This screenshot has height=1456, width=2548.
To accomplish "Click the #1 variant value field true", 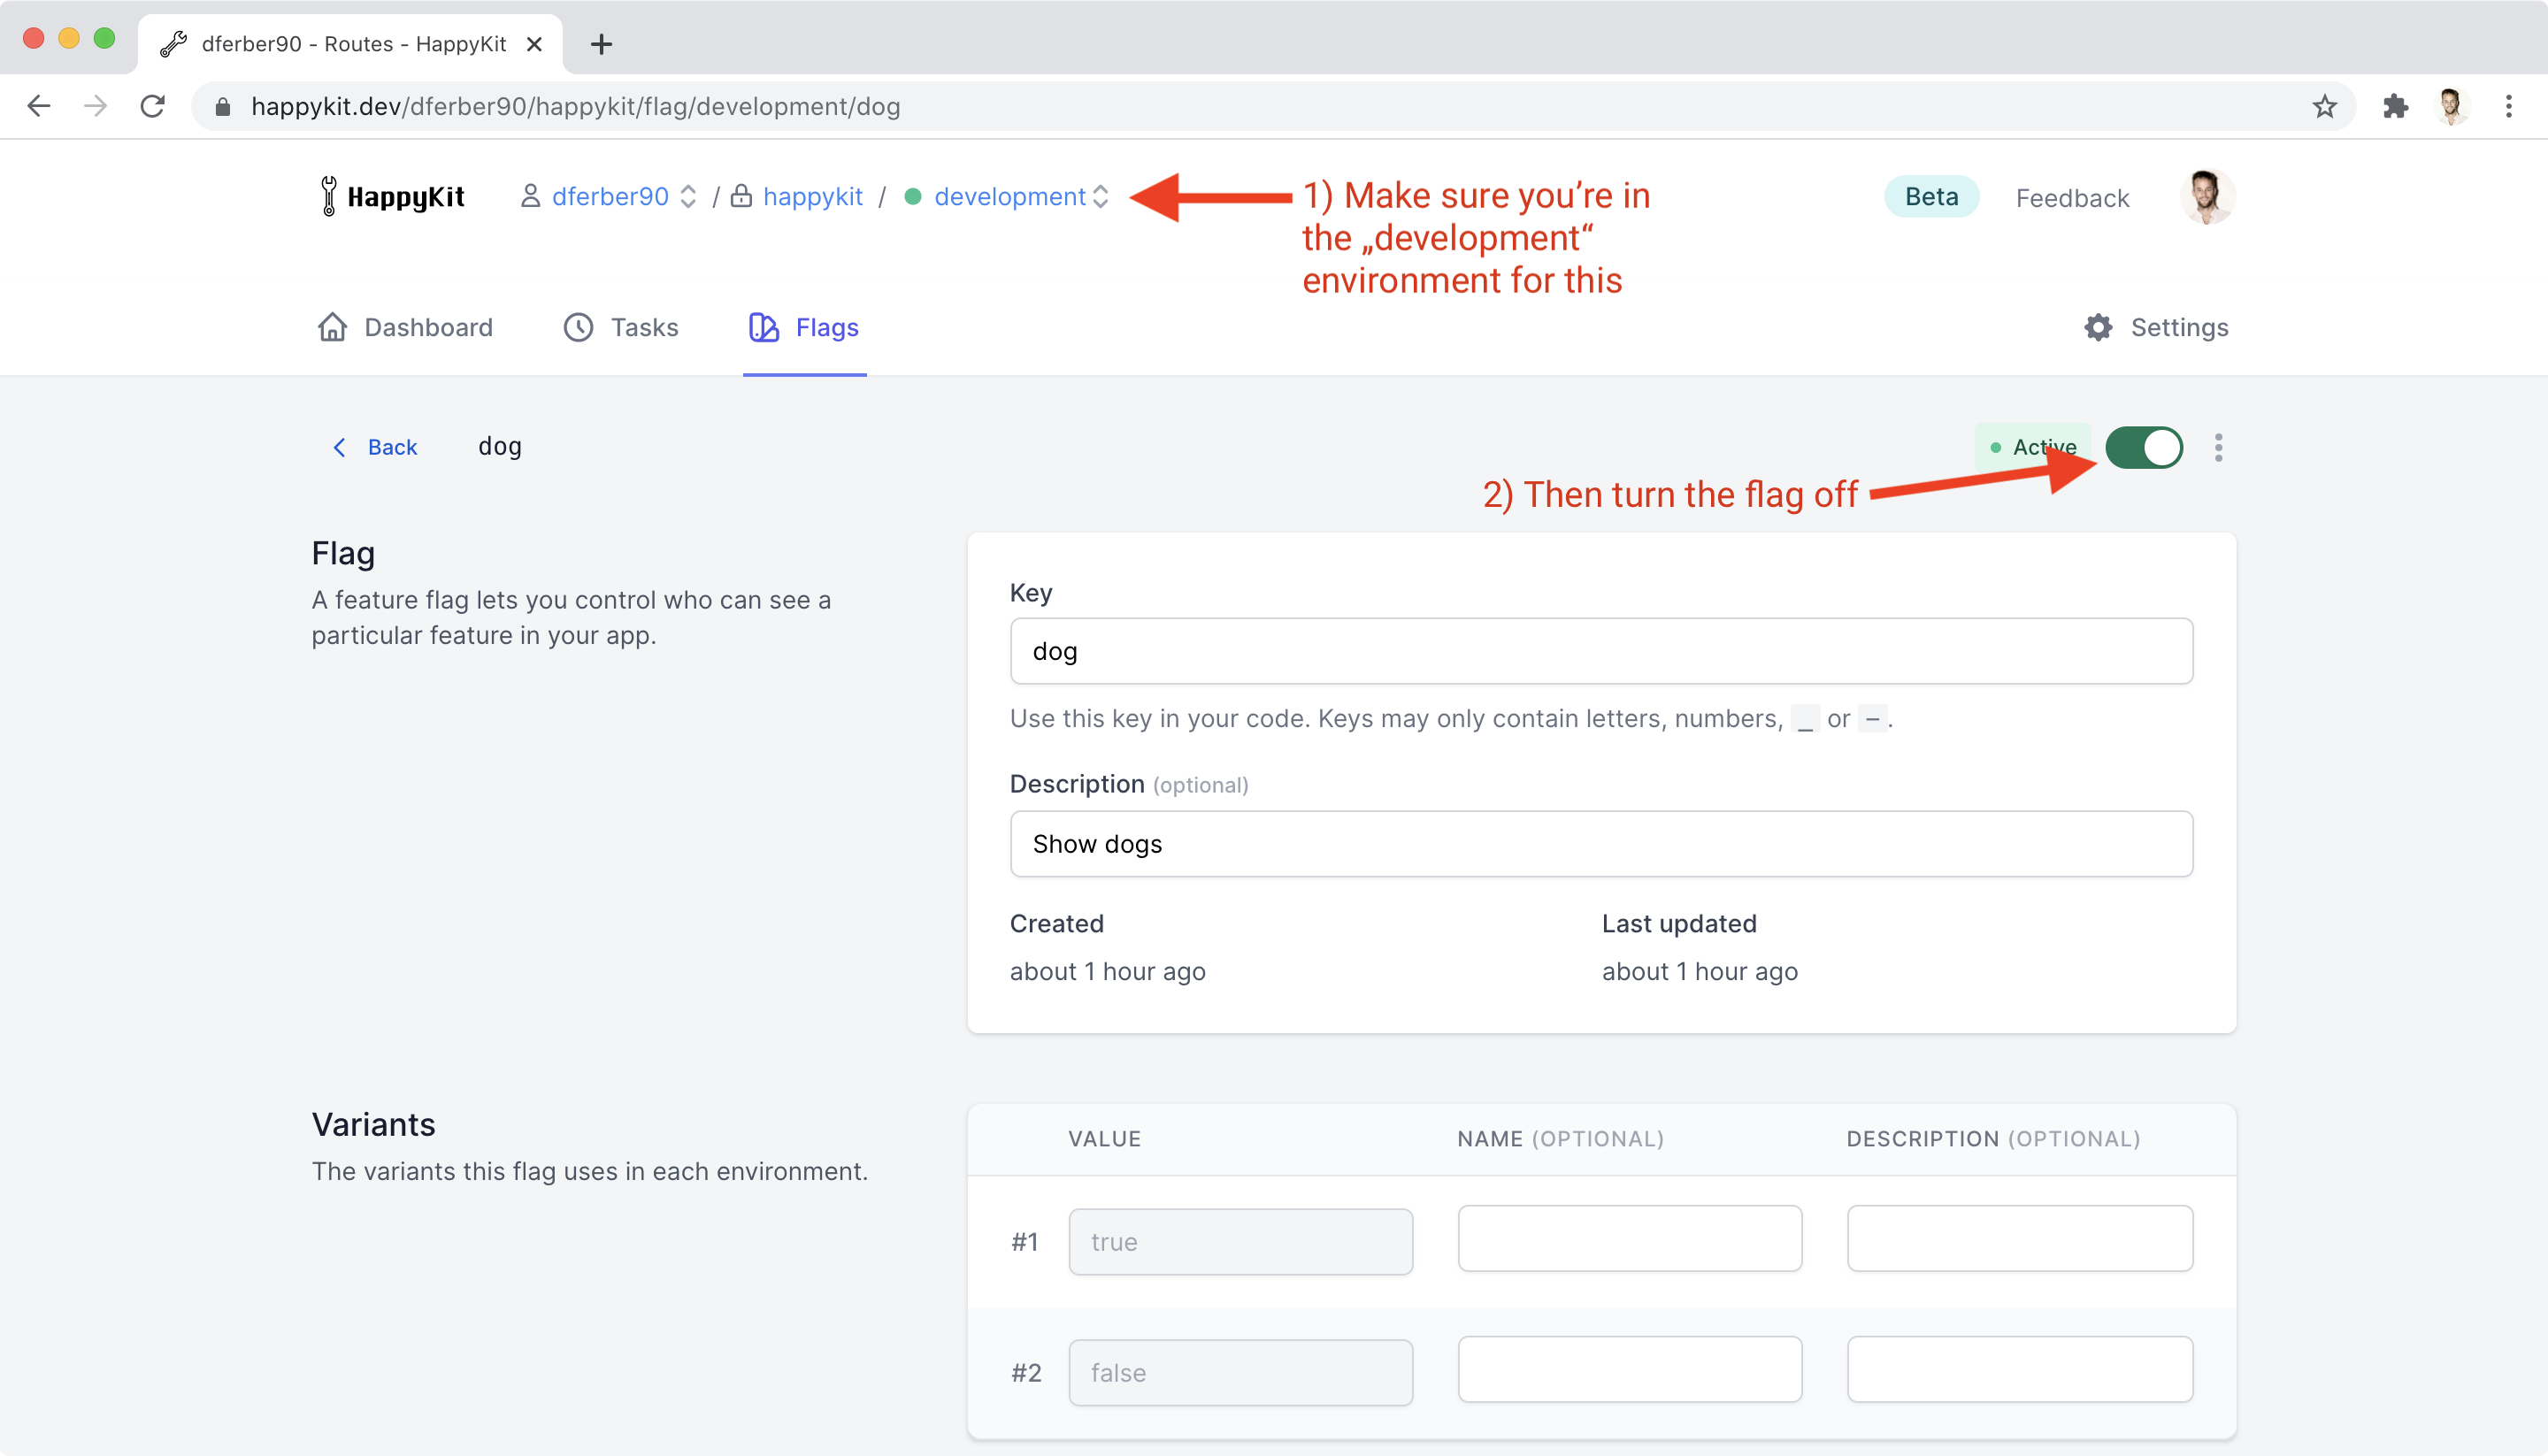I will click(1240, 1241).
